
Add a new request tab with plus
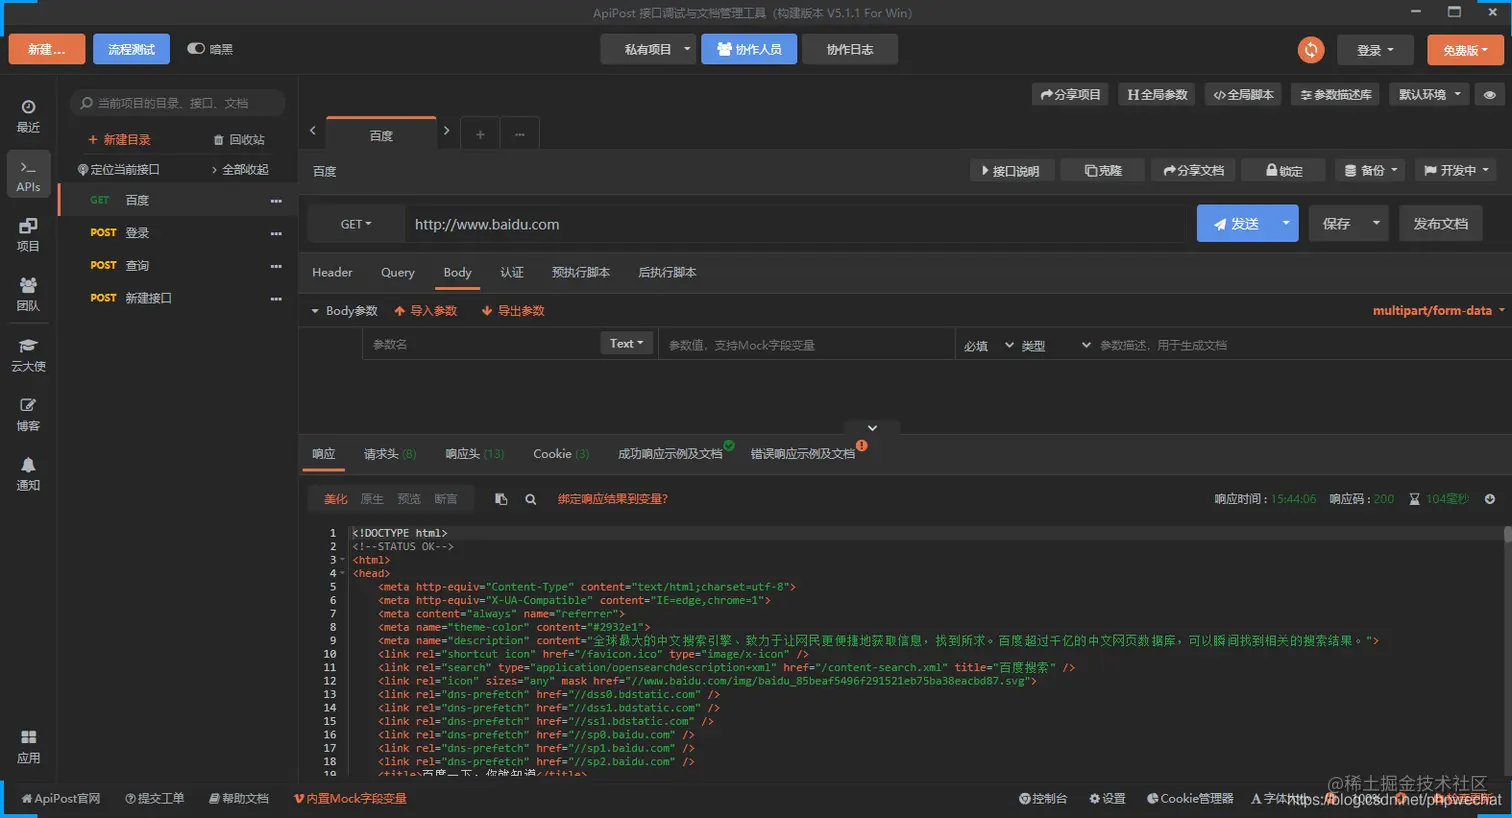(480, 134)
